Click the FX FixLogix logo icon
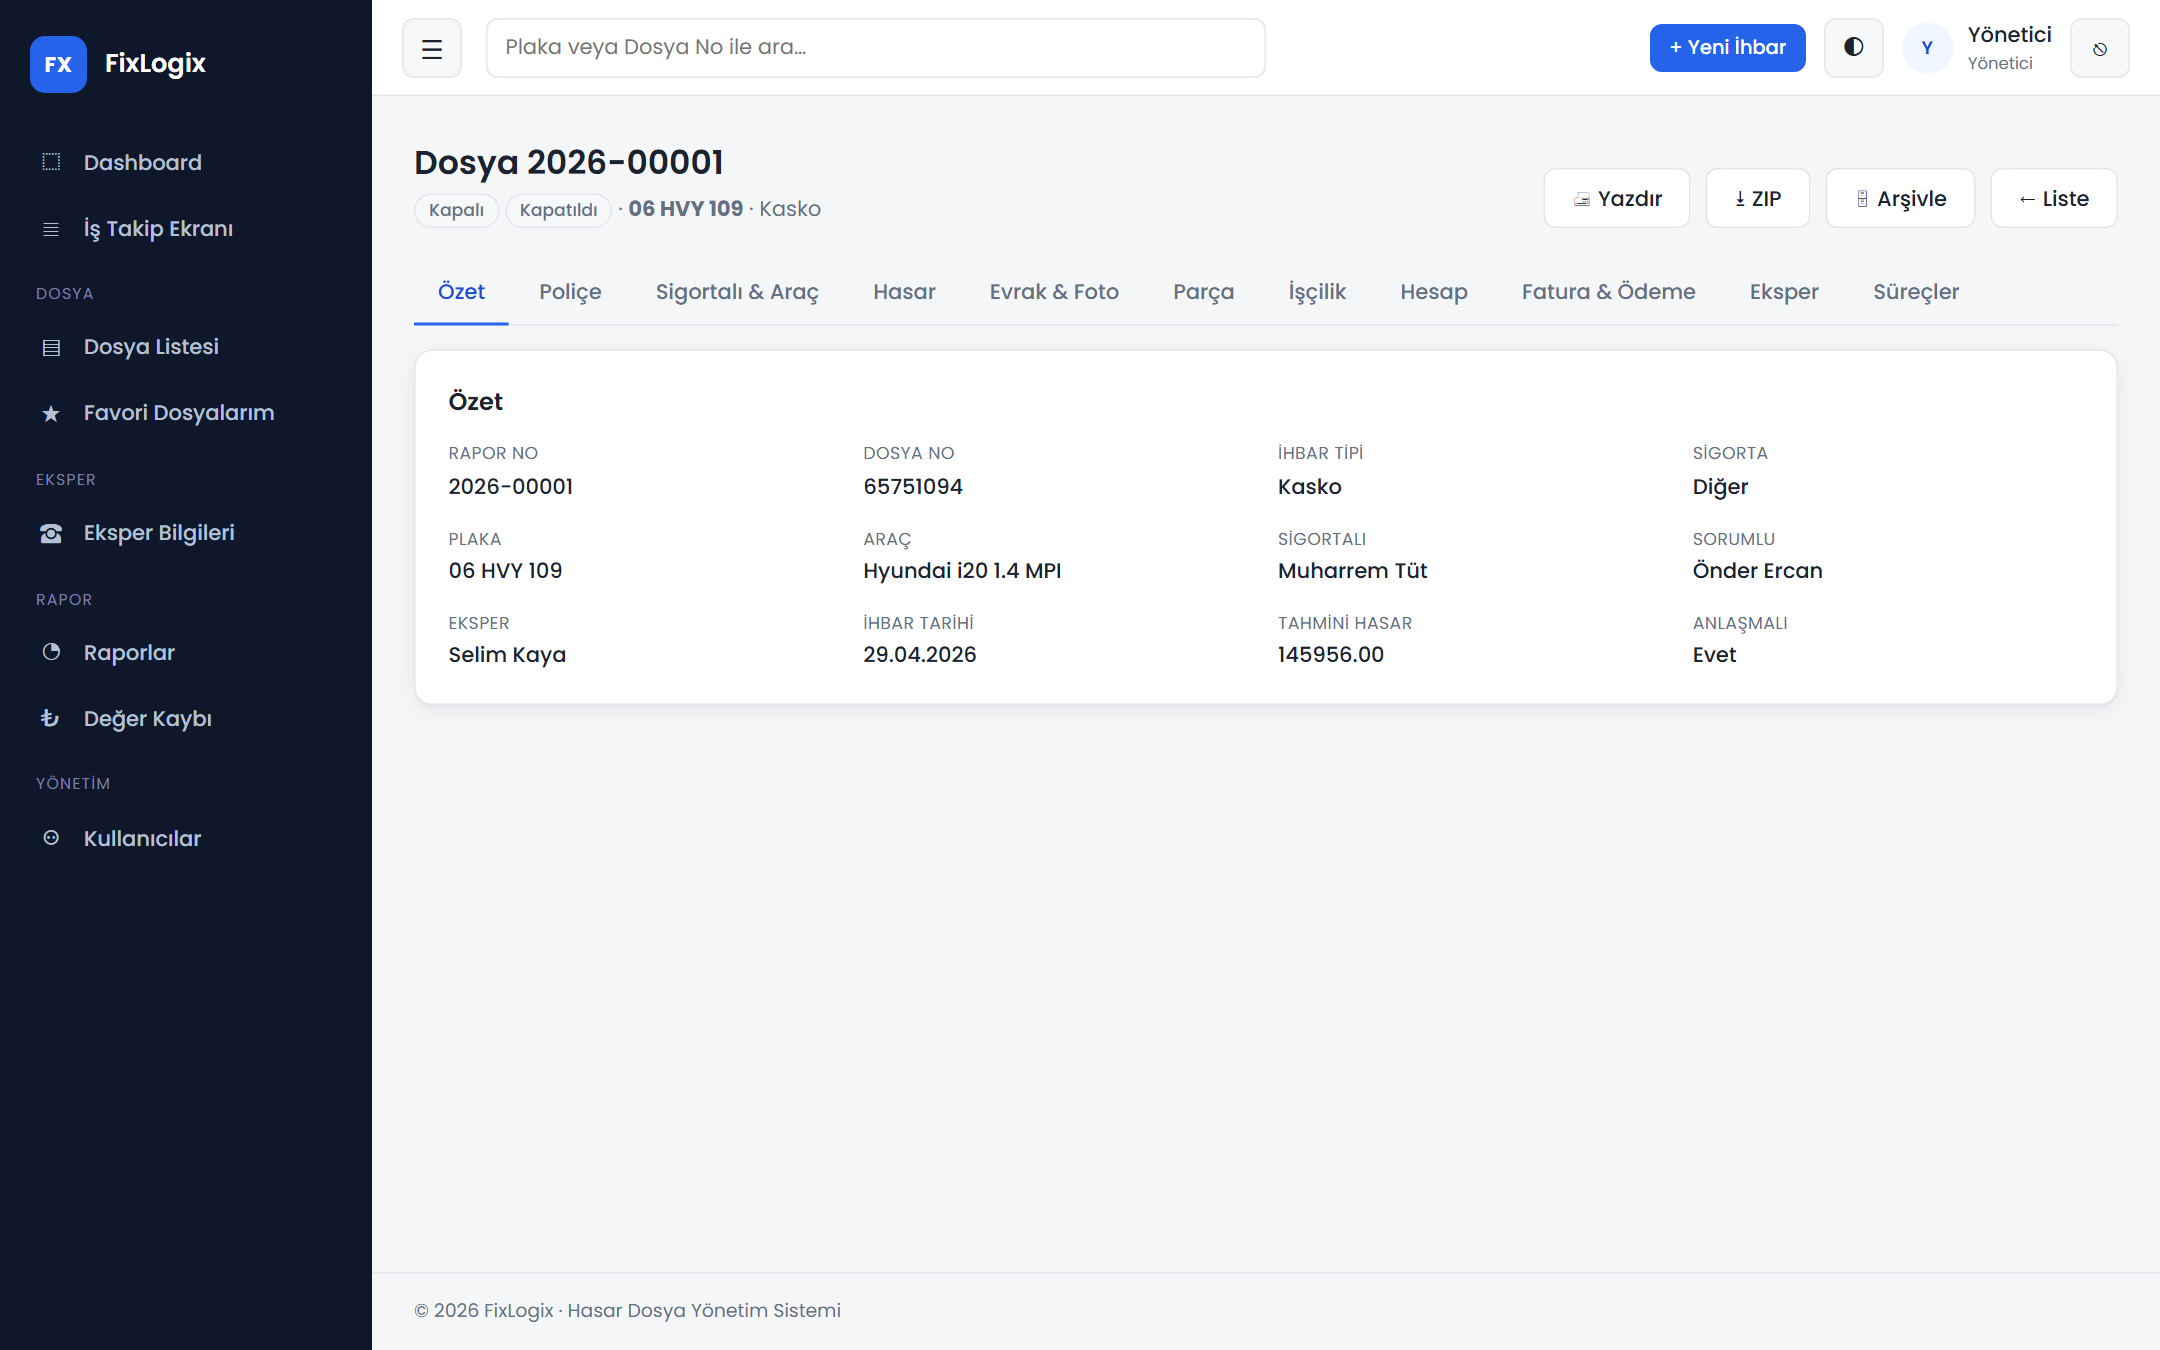This screenshot has width=2160, height=1350. [x=58, y=64]
